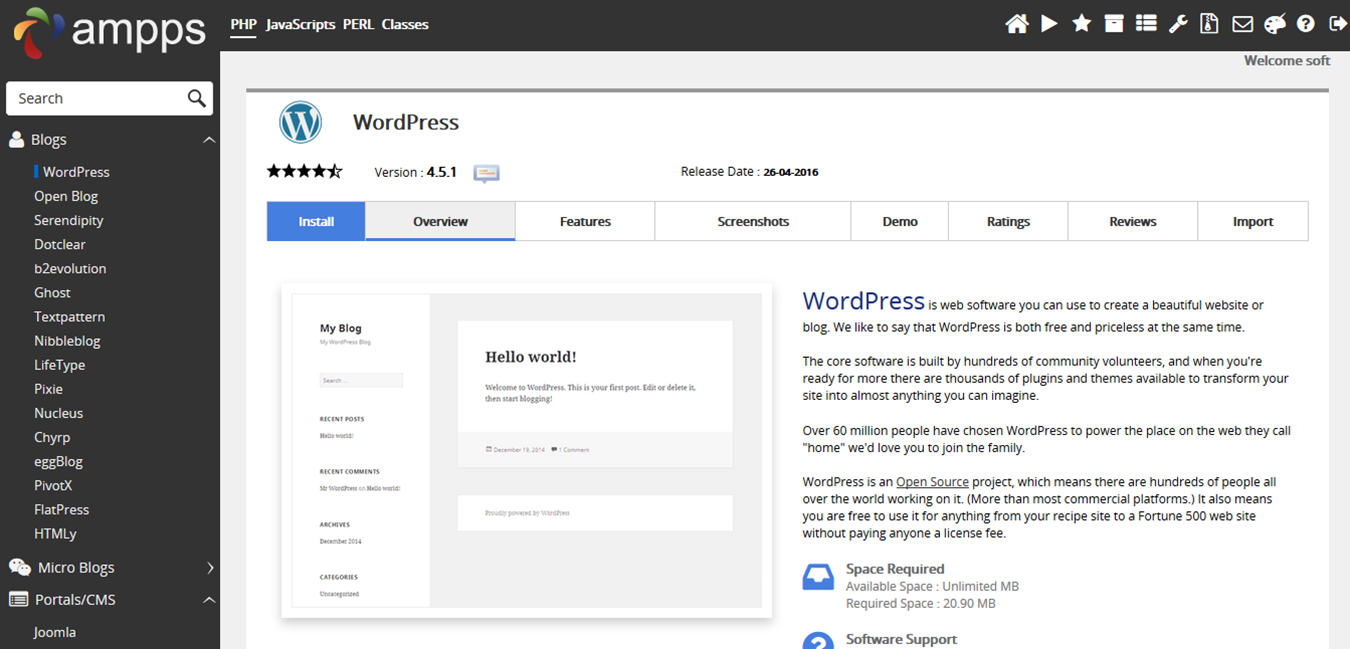The width and height of the screenshot is (1350, 649).
Task: Collapse the Portals/CMS category chevron
Action: coord(209,600)
